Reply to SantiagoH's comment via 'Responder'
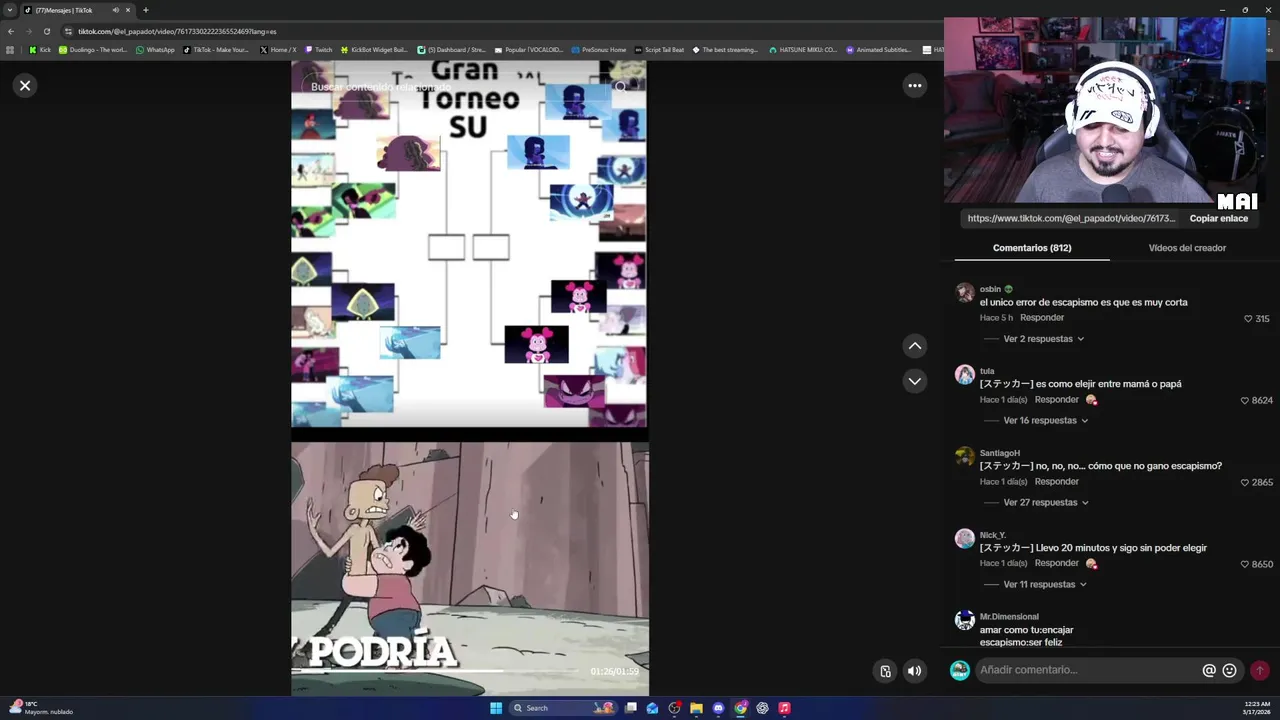1280x720 pixels. tap(1056, 482)
